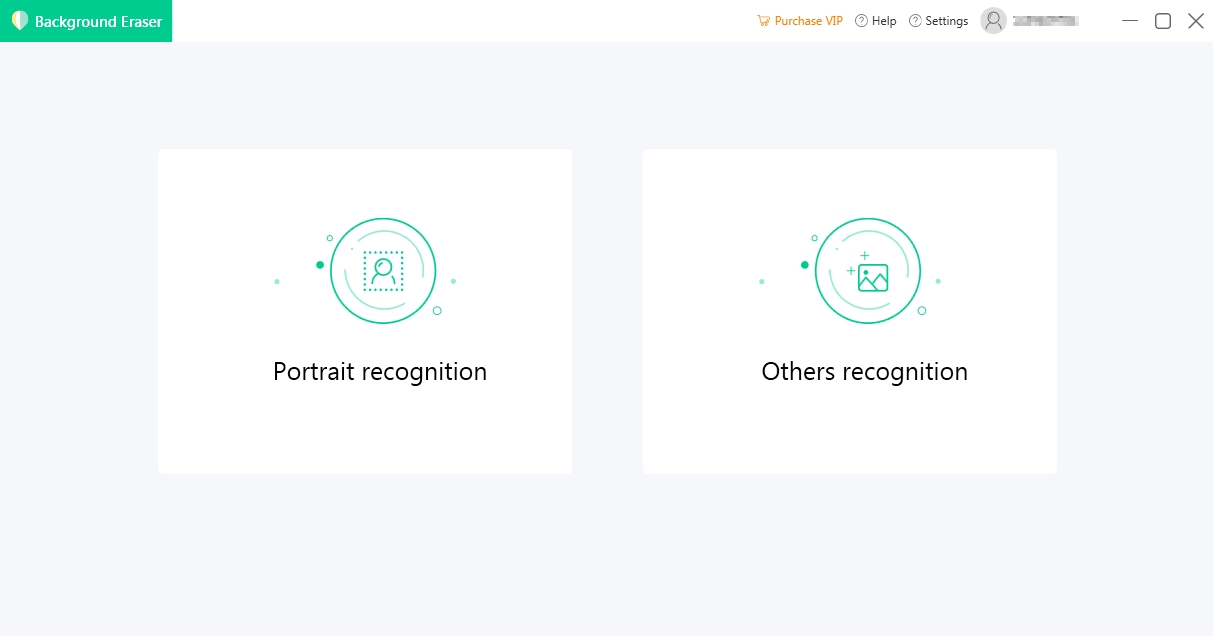Open the Settings menu label
This screenshot has width=1213, height=636.
tap(946, 21)
